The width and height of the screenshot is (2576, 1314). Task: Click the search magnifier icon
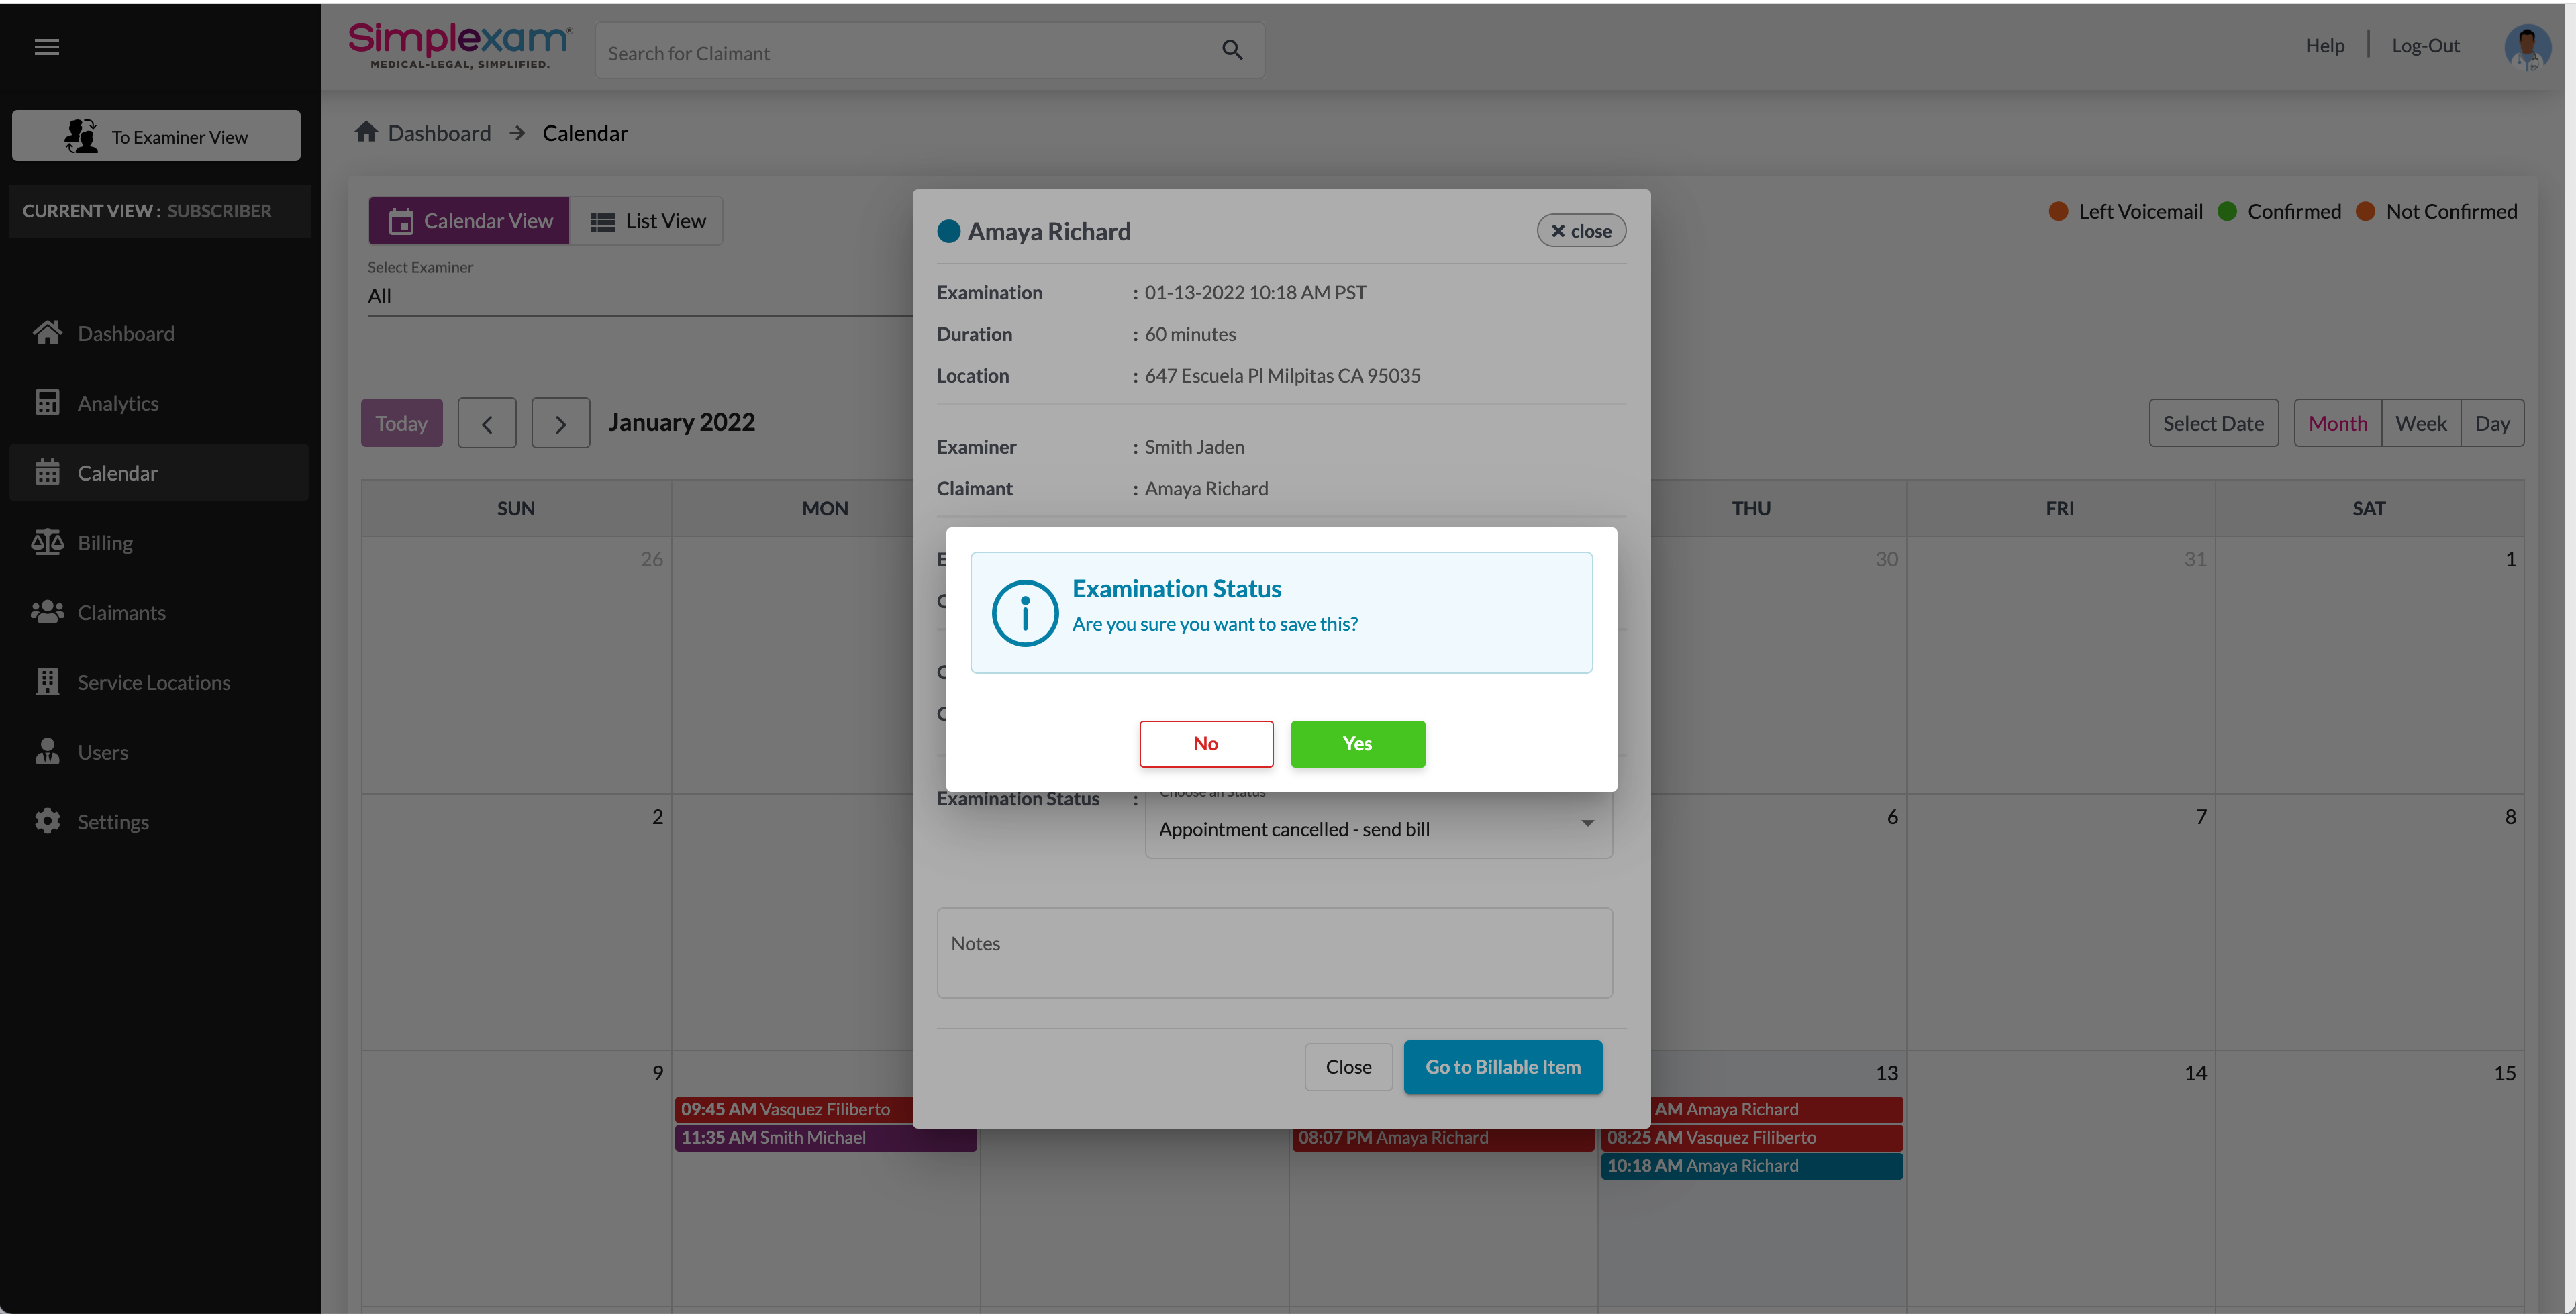(1232, 50)
